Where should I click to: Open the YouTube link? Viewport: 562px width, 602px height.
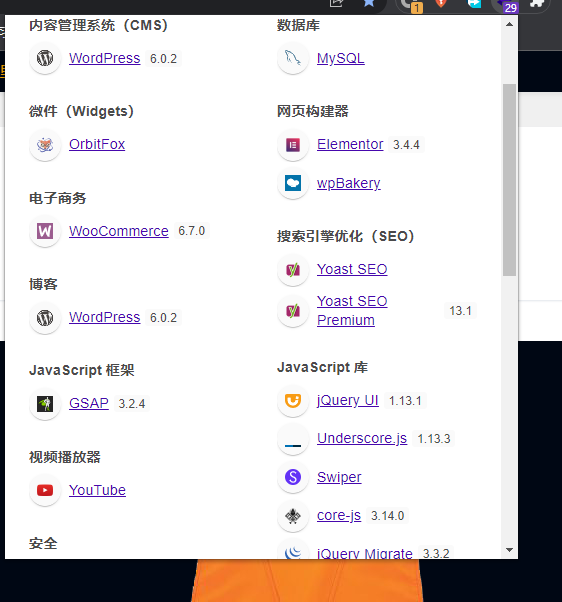[x=97, y=490]
